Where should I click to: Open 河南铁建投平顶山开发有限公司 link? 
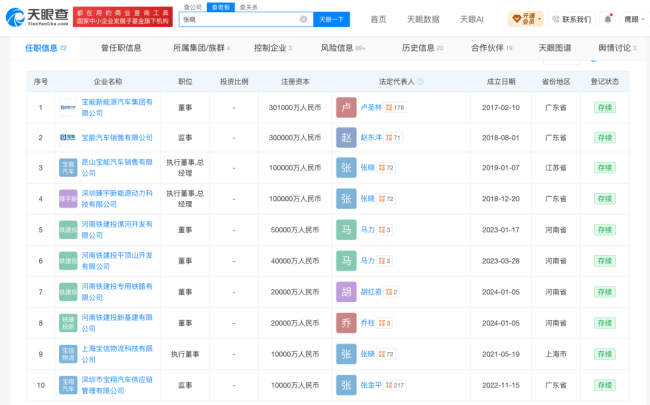point(117,261)
